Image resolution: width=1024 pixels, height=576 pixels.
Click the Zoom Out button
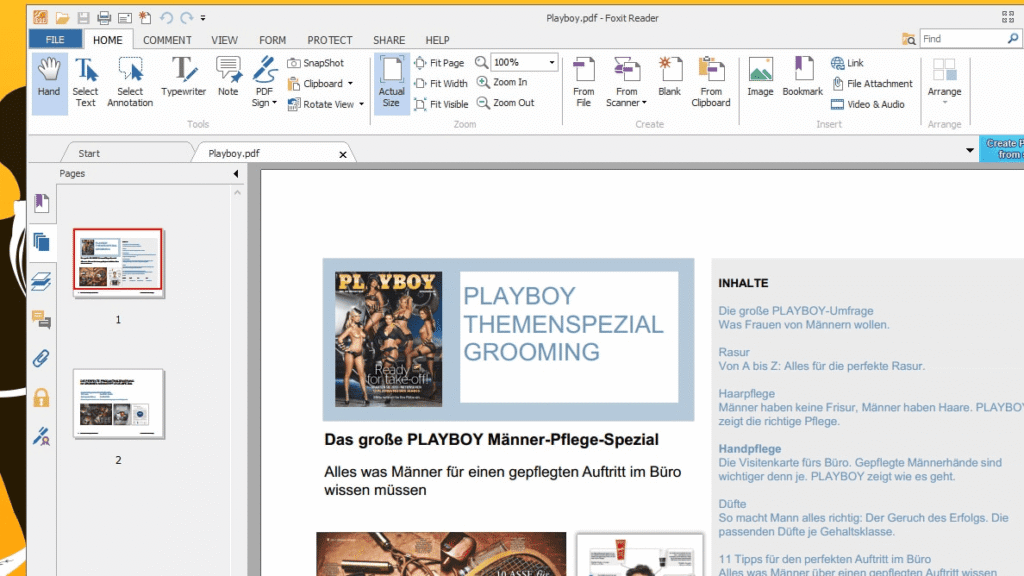point(505,103)
